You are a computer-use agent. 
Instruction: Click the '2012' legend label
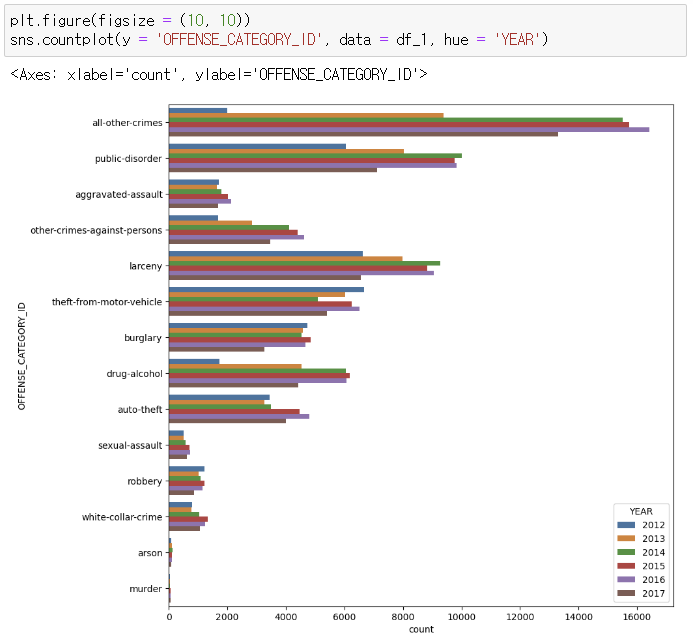653,525
